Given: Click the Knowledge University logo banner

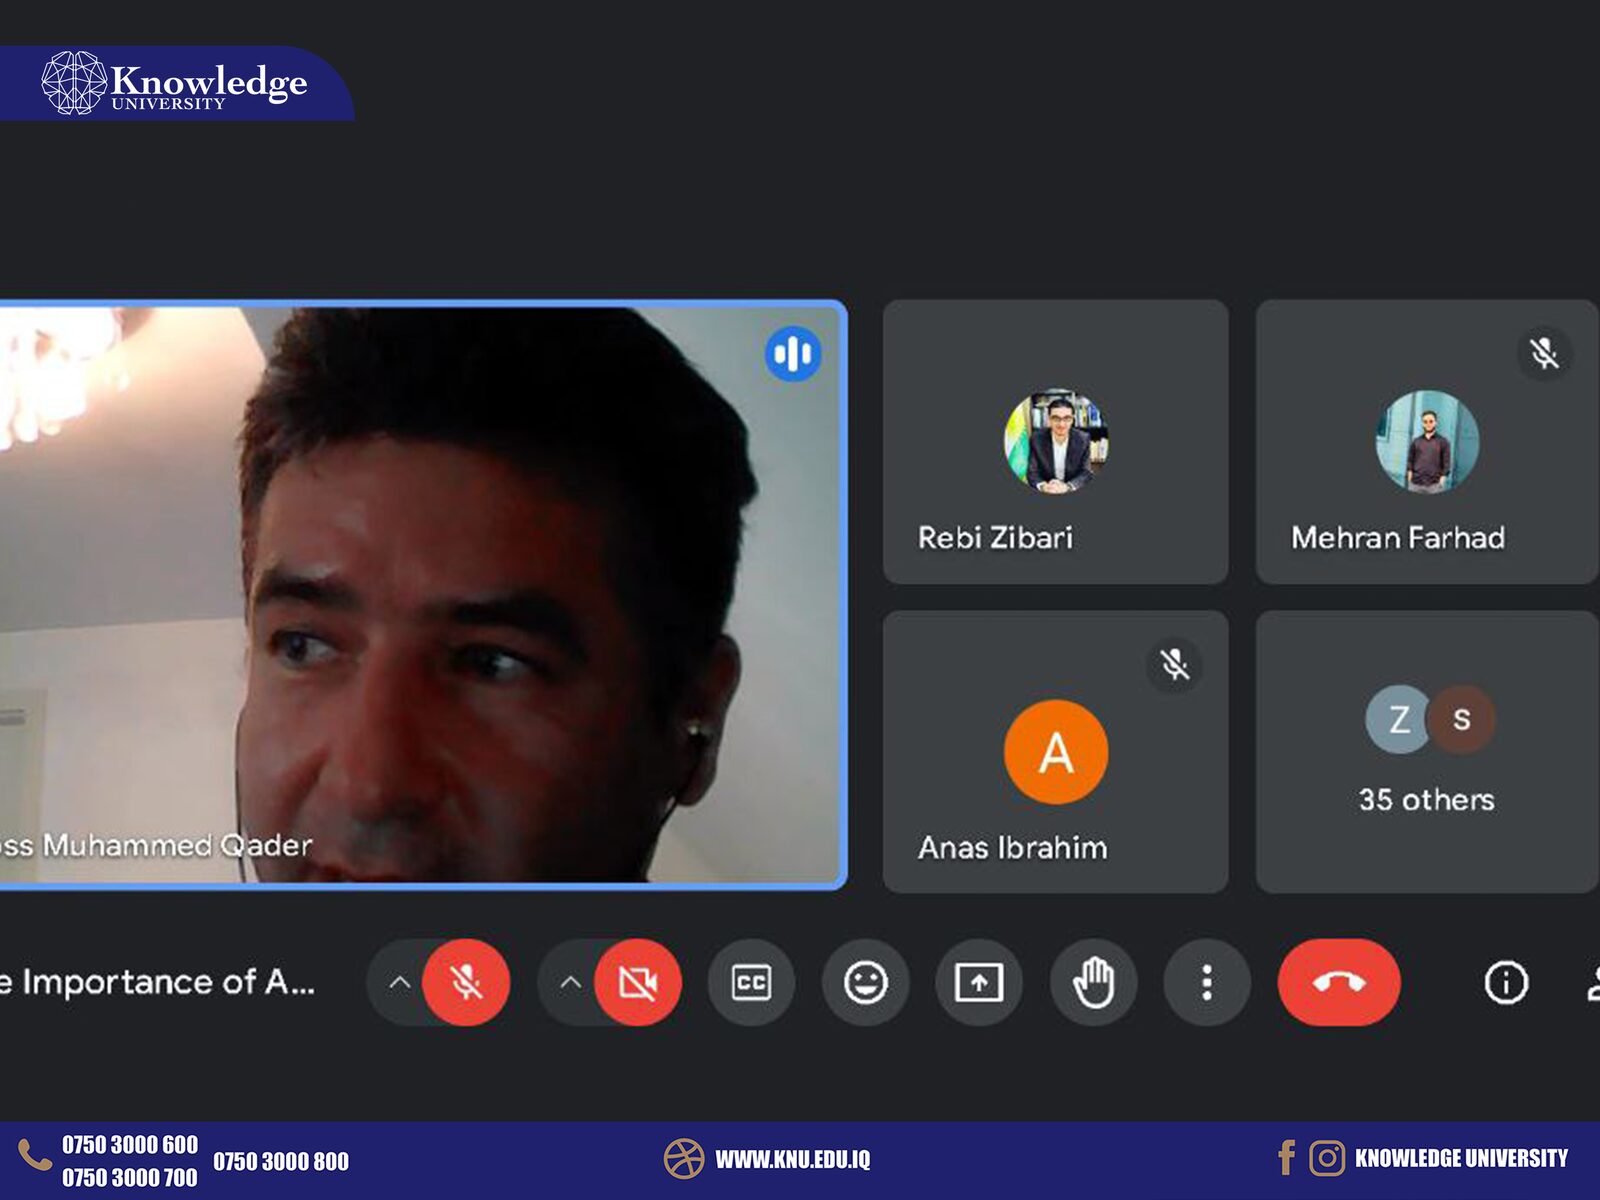Looking at the screenshot, I should 176,83.
